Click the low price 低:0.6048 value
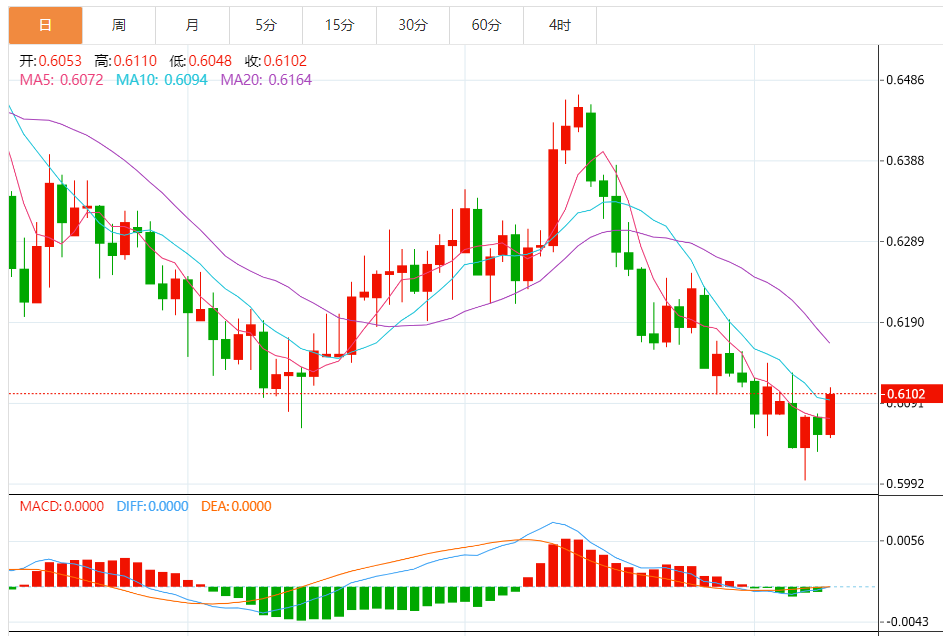The image size is (943, 636). pyautogui.click(x=200, y=61)
